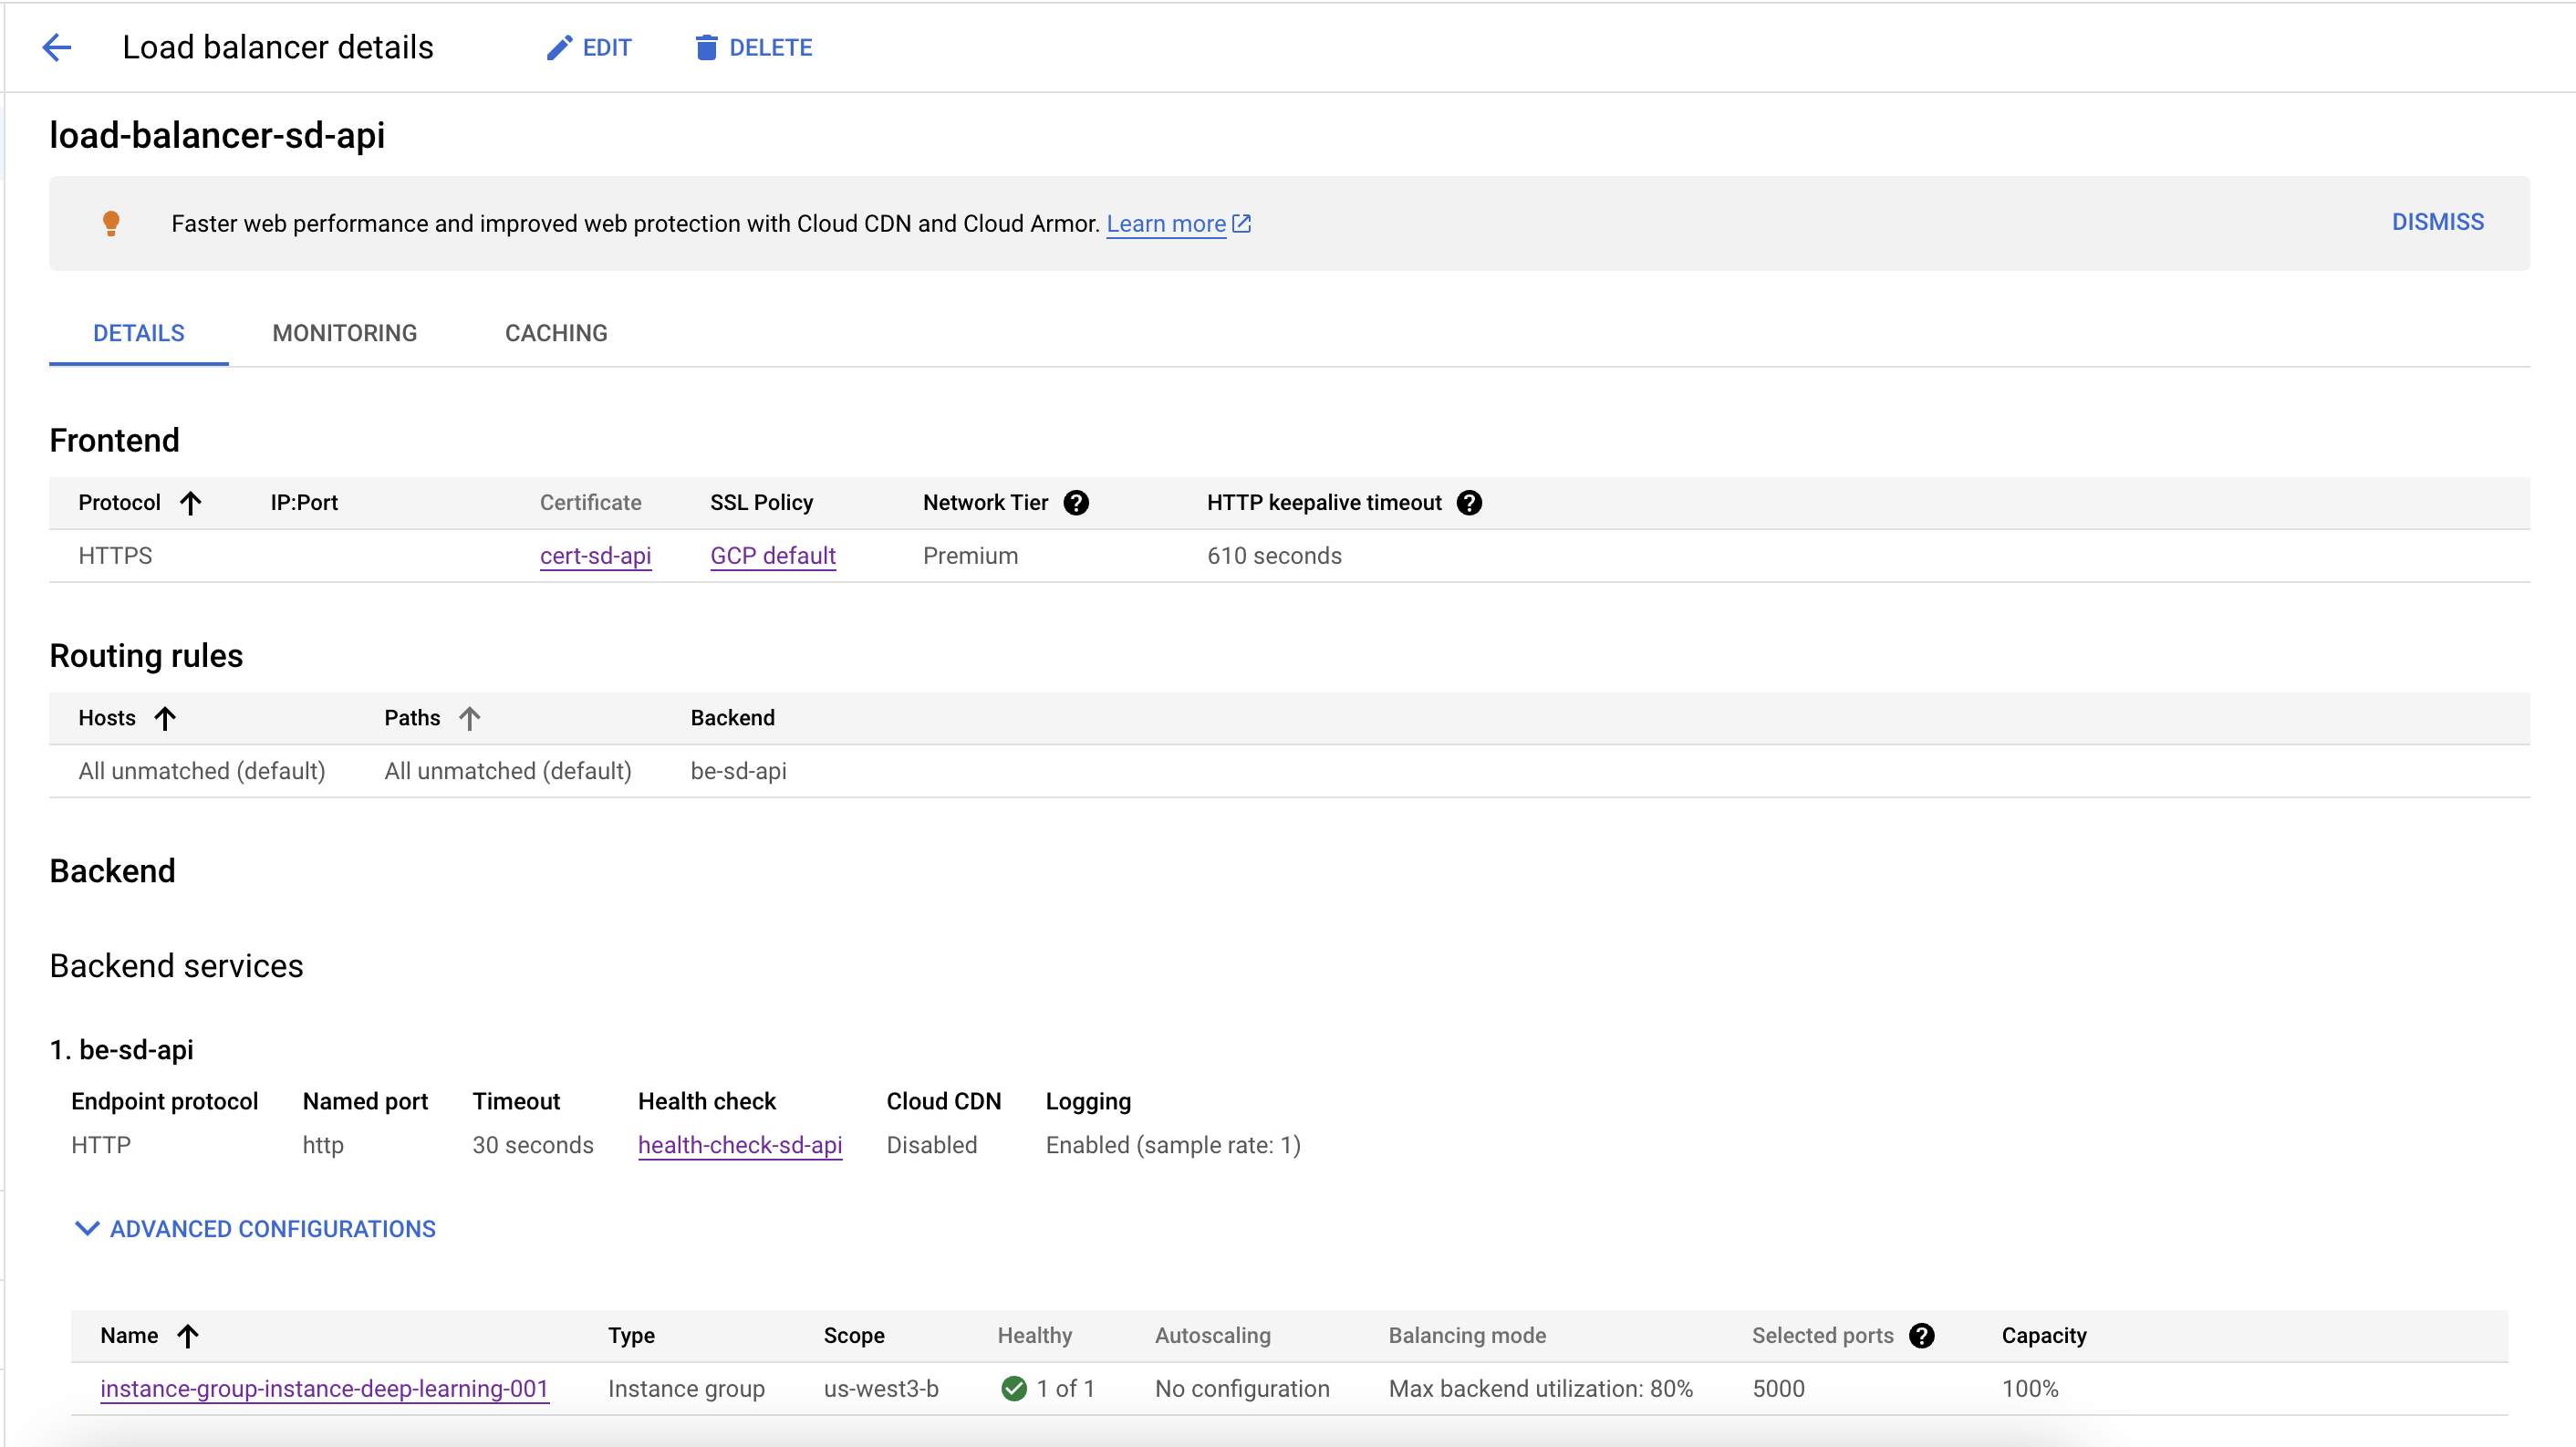Open the cert-sd-api certificate link

coord(595,555)
